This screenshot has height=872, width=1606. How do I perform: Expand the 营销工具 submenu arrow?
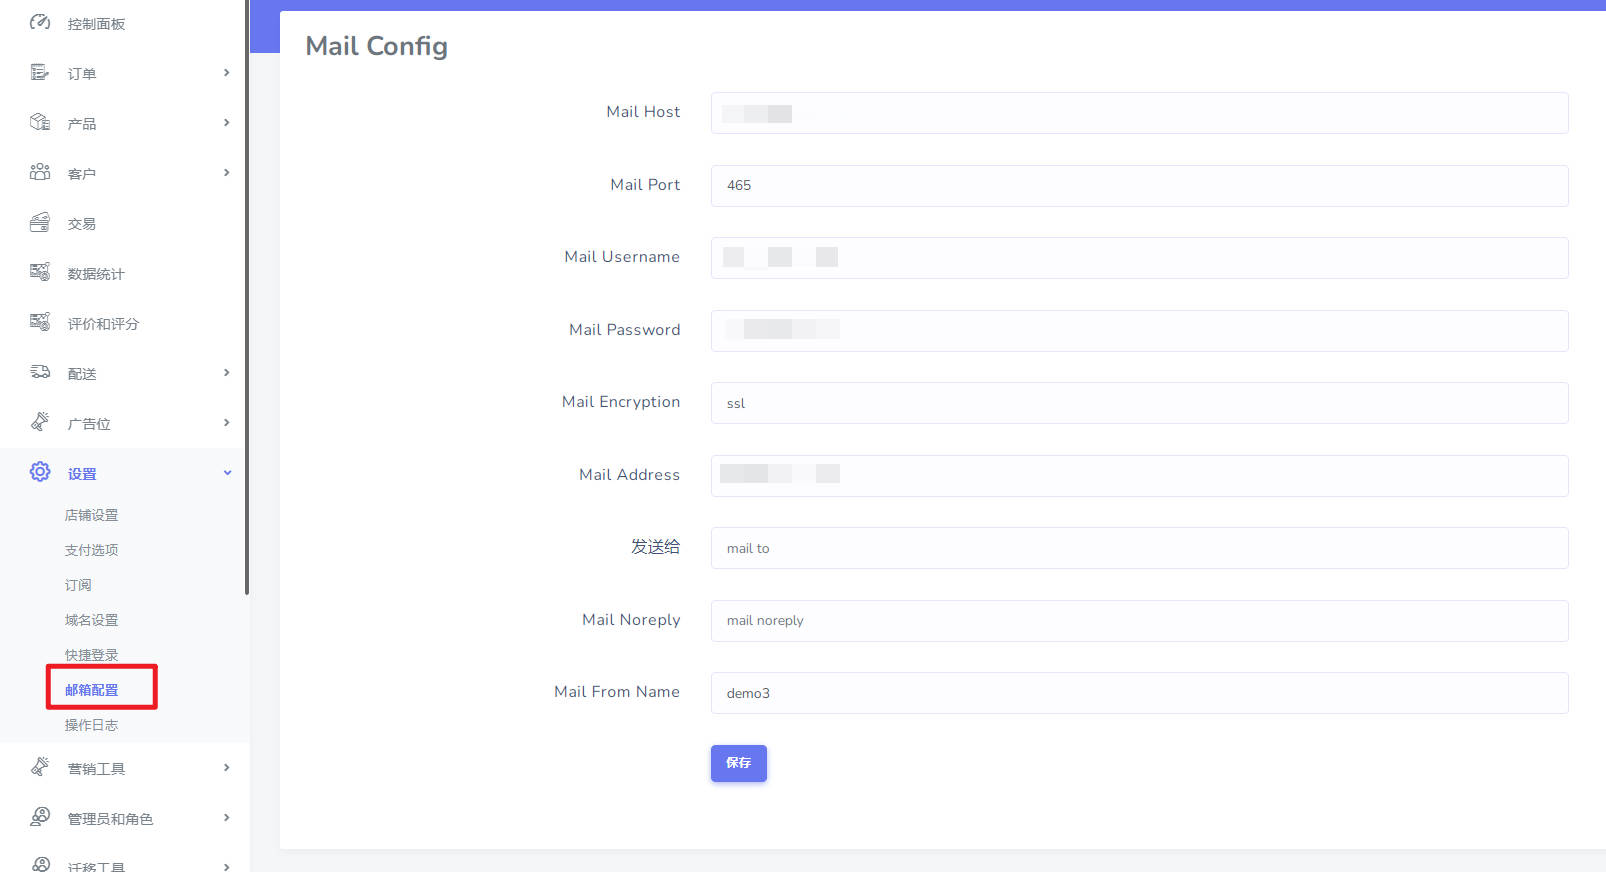pyautogui.click(x=227, y=768)
